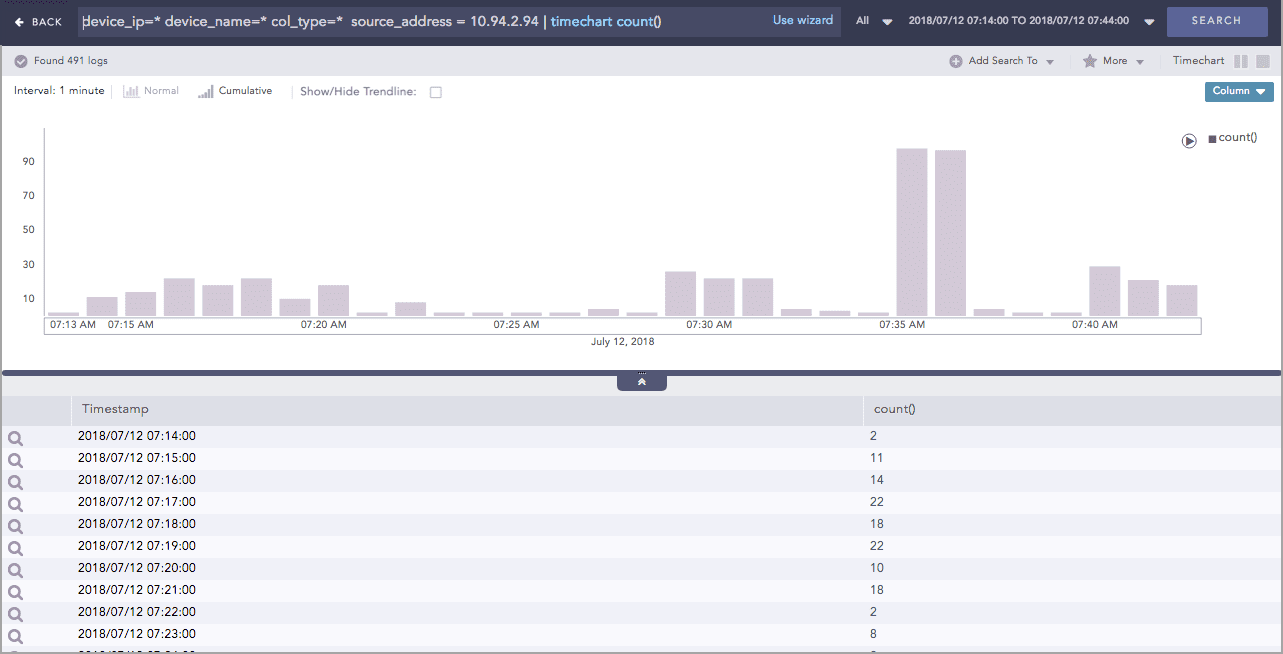Open the Column chart type dropdown

point(1238,91)
